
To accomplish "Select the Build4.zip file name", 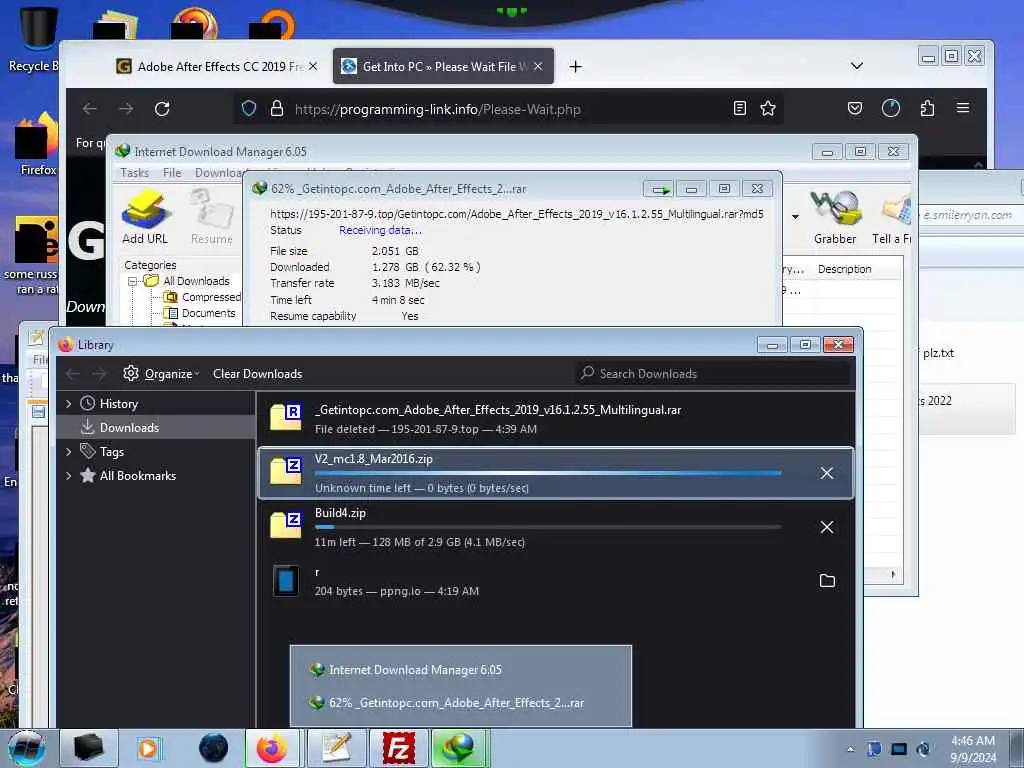I will tap(340, 513).
